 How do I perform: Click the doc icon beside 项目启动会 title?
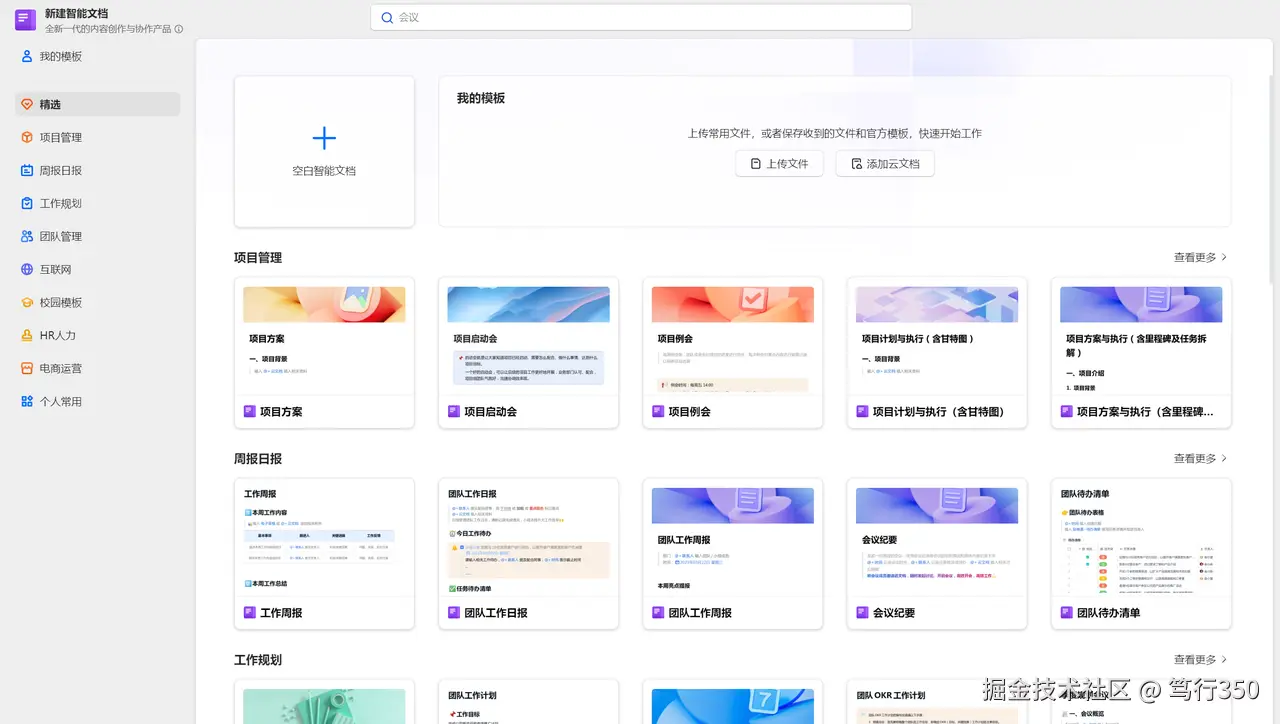tap(454, 411)
